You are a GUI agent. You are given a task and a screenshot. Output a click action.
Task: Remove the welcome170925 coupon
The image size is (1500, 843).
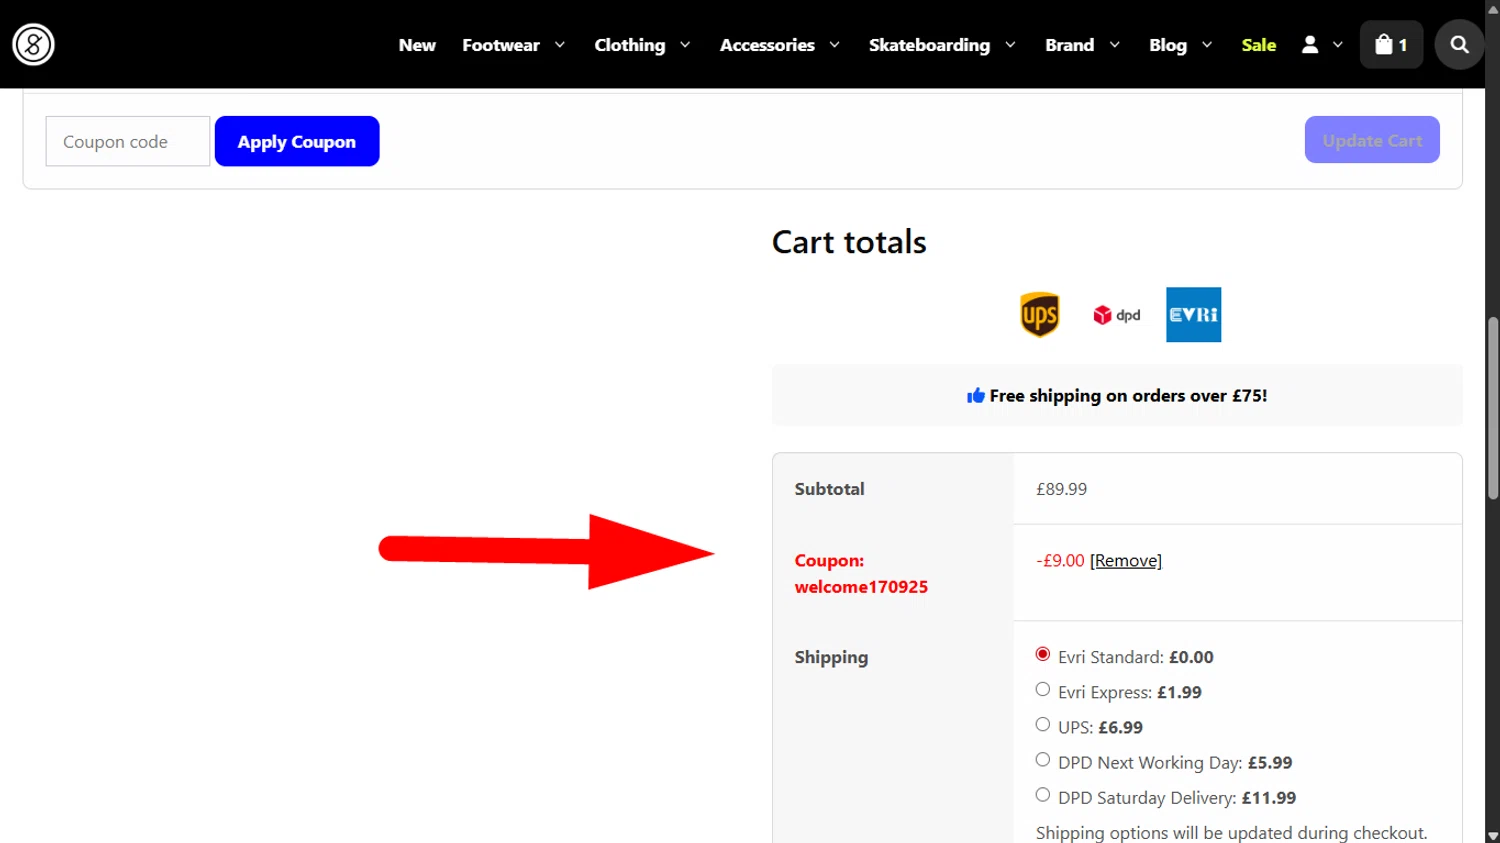click(1126, 561)
